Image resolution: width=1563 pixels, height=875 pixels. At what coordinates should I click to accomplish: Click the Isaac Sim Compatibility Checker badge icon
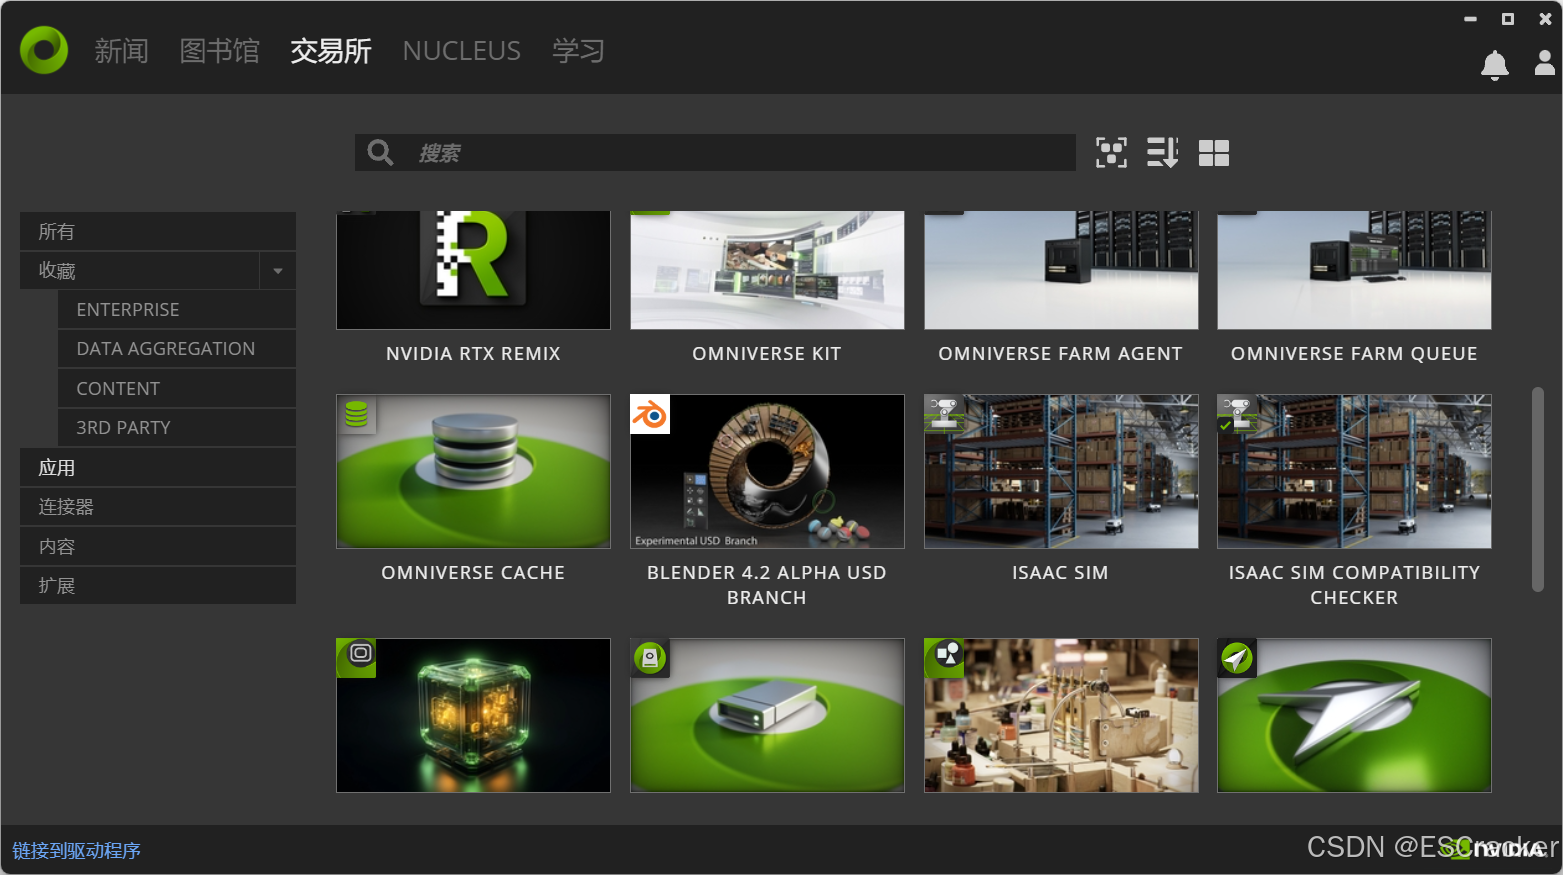[1237, 414]
